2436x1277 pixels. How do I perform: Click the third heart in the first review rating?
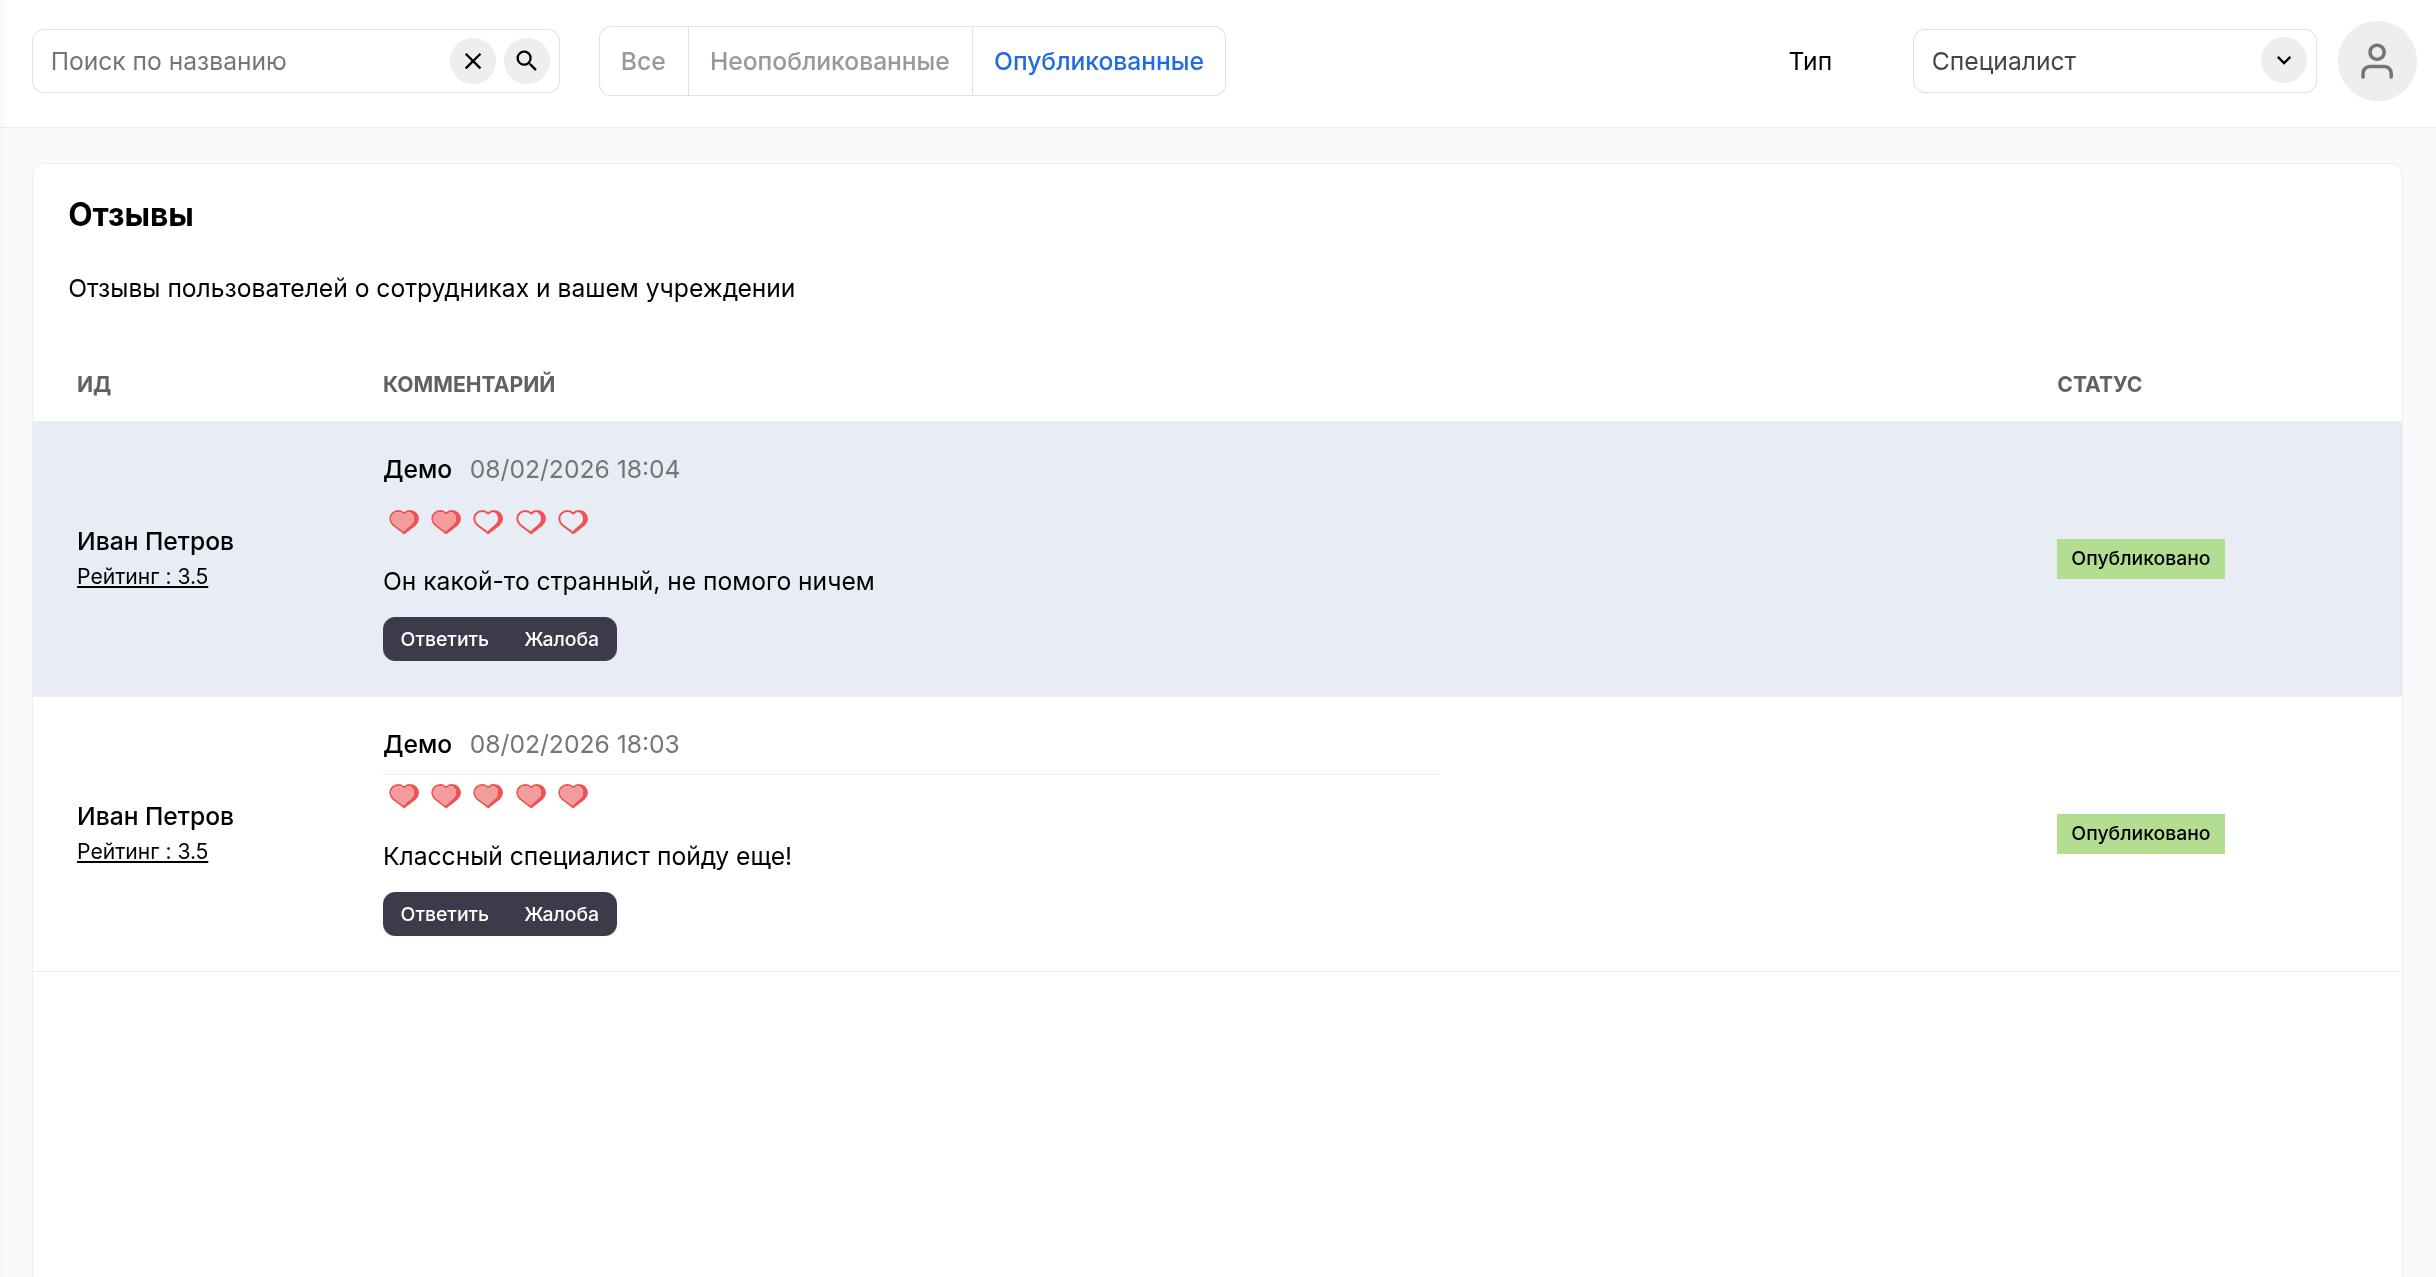(488, 520)
